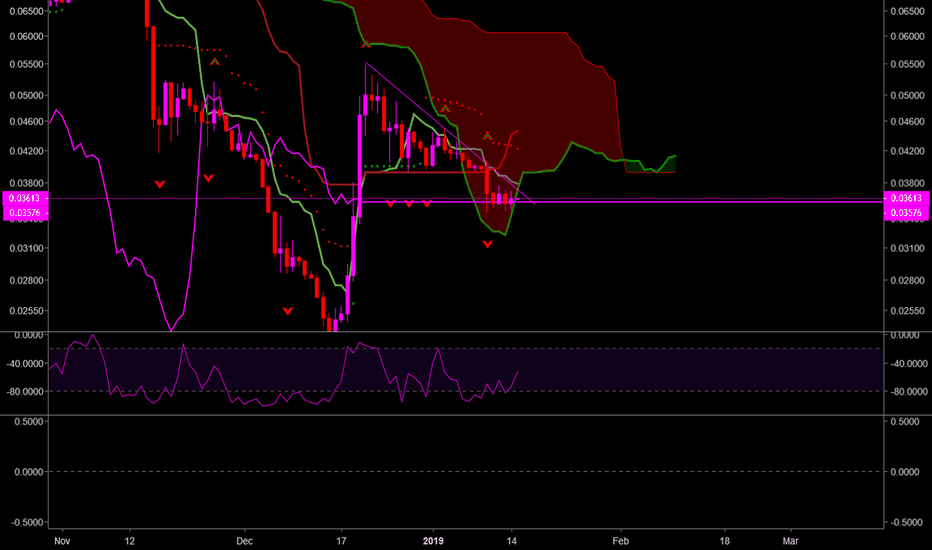The image size is (932, 550).
Task: Click the 0.02550 label on right price axis
Action: coord(907,310)
